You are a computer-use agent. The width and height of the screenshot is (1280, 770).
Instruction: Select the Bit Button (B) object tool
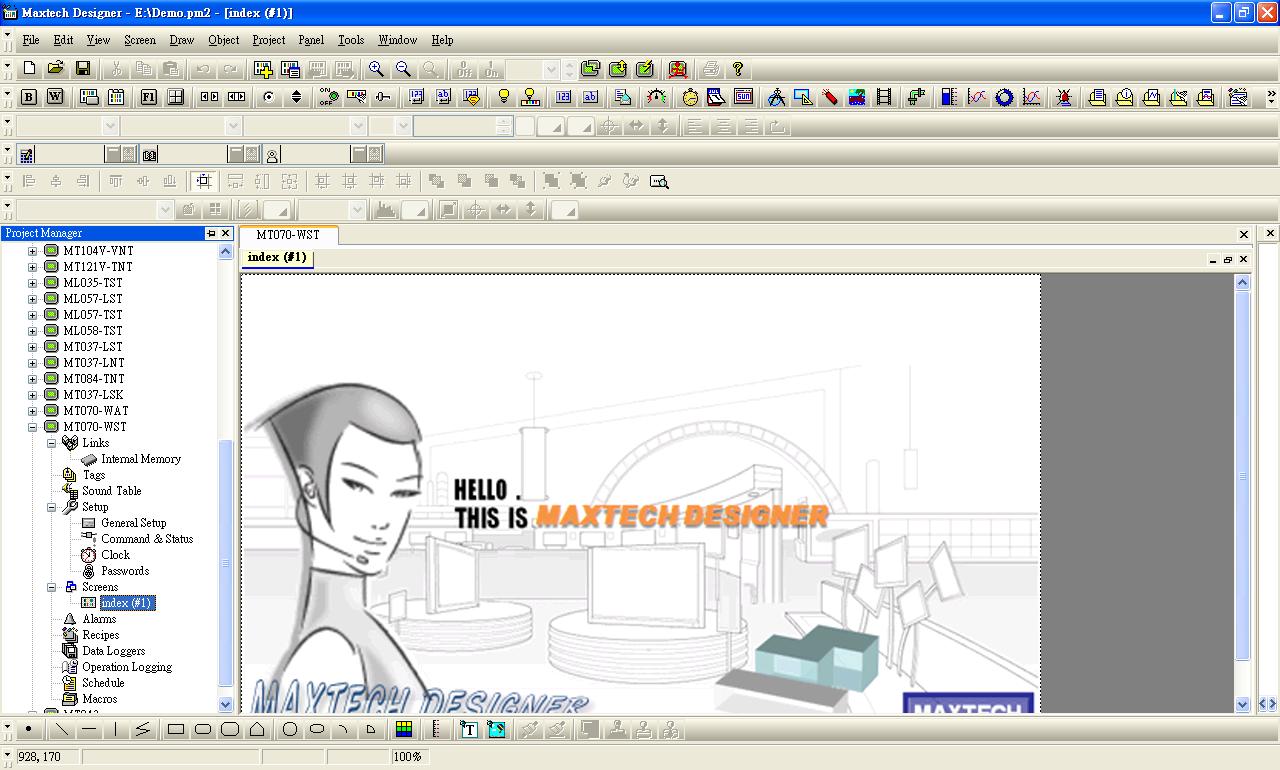(29, 97)
